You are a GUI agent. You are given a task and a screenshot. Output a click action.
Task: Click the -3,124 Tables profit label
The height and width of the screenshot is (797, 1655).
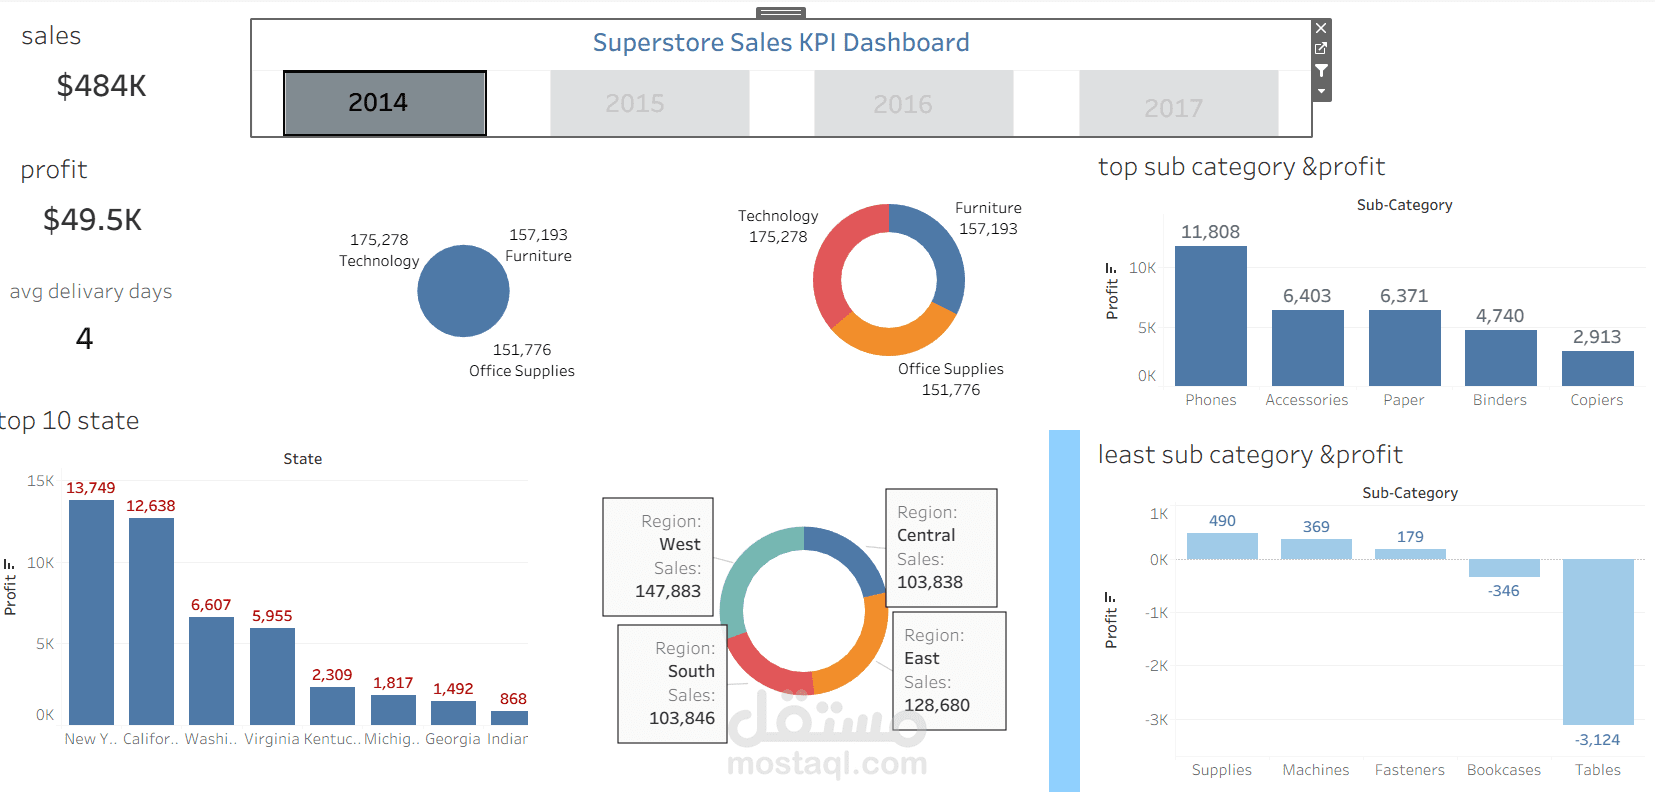coord(1597,740)
